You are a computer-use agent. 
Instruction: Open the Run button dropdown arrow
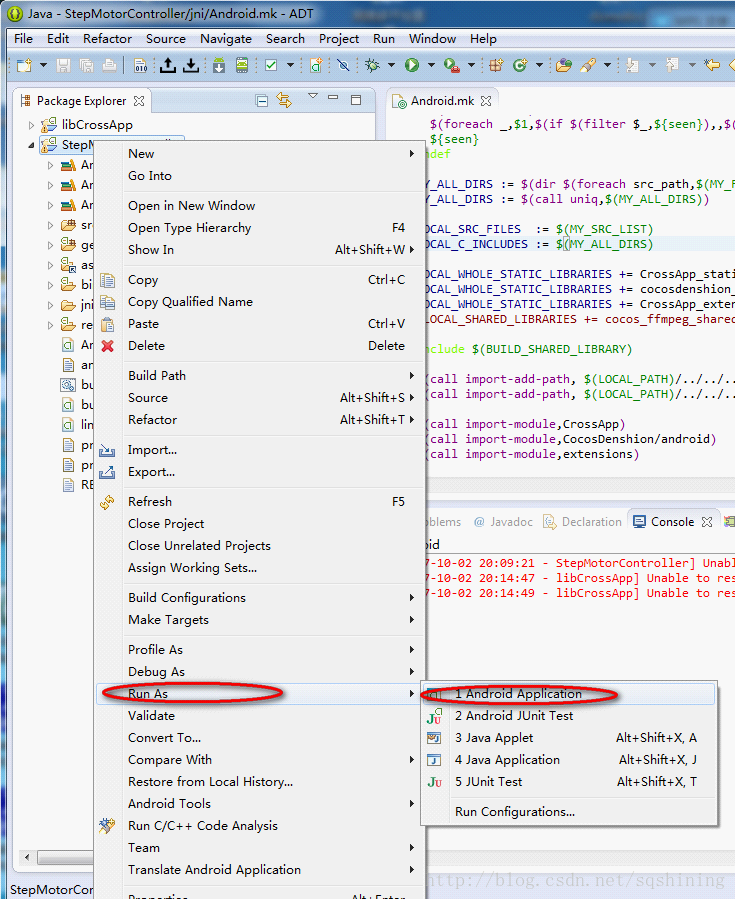click(x=429, y=65)
